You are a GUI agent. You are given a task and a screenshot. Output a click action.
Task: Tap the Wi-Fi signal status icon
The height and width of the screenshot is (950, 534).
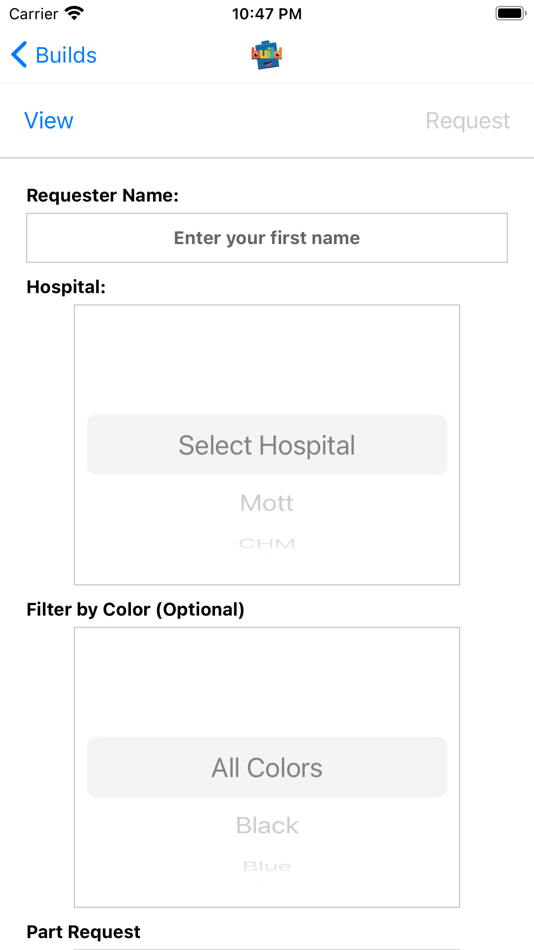75,13
